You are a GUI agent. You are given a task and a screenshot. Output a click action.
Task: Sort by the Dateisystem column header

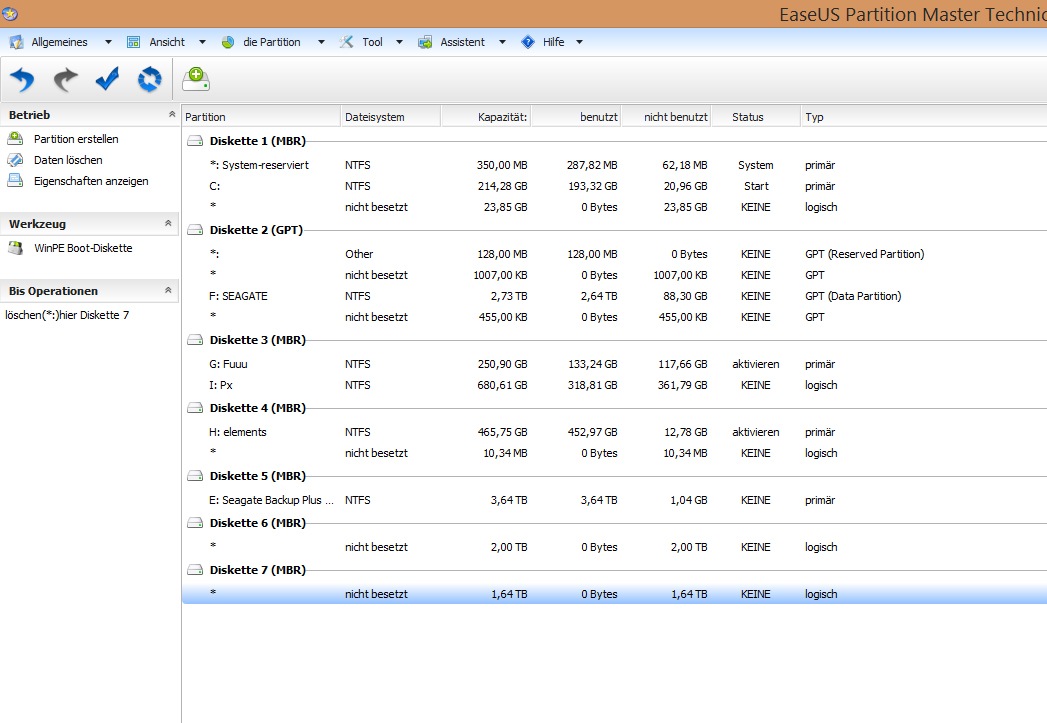pyautogui.click(x=391, y=117)
